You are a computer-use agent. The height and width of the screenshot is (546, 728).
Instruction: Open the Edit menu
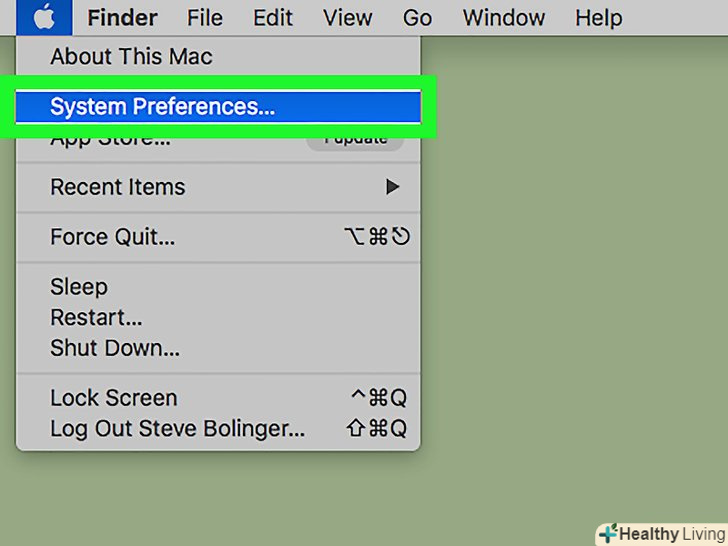273,18
